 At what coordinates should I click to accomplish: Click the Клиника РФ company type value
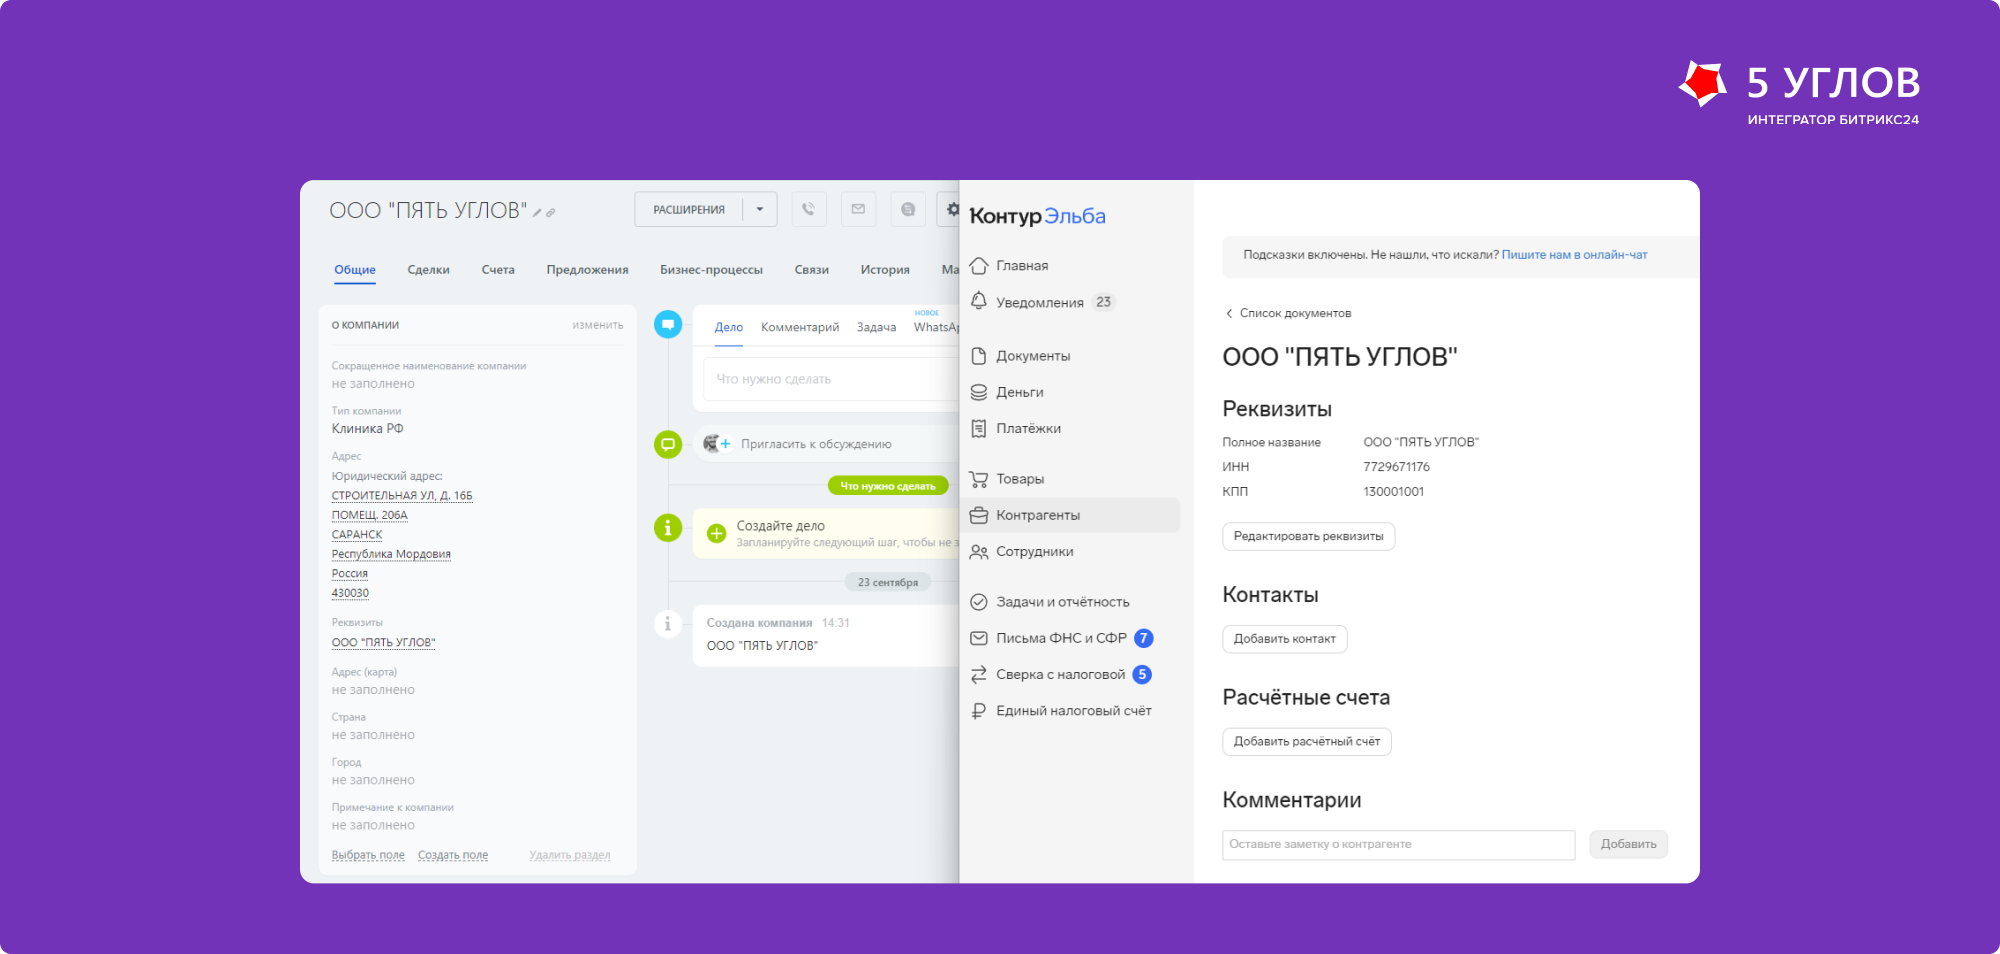click(x=367, y=429)
